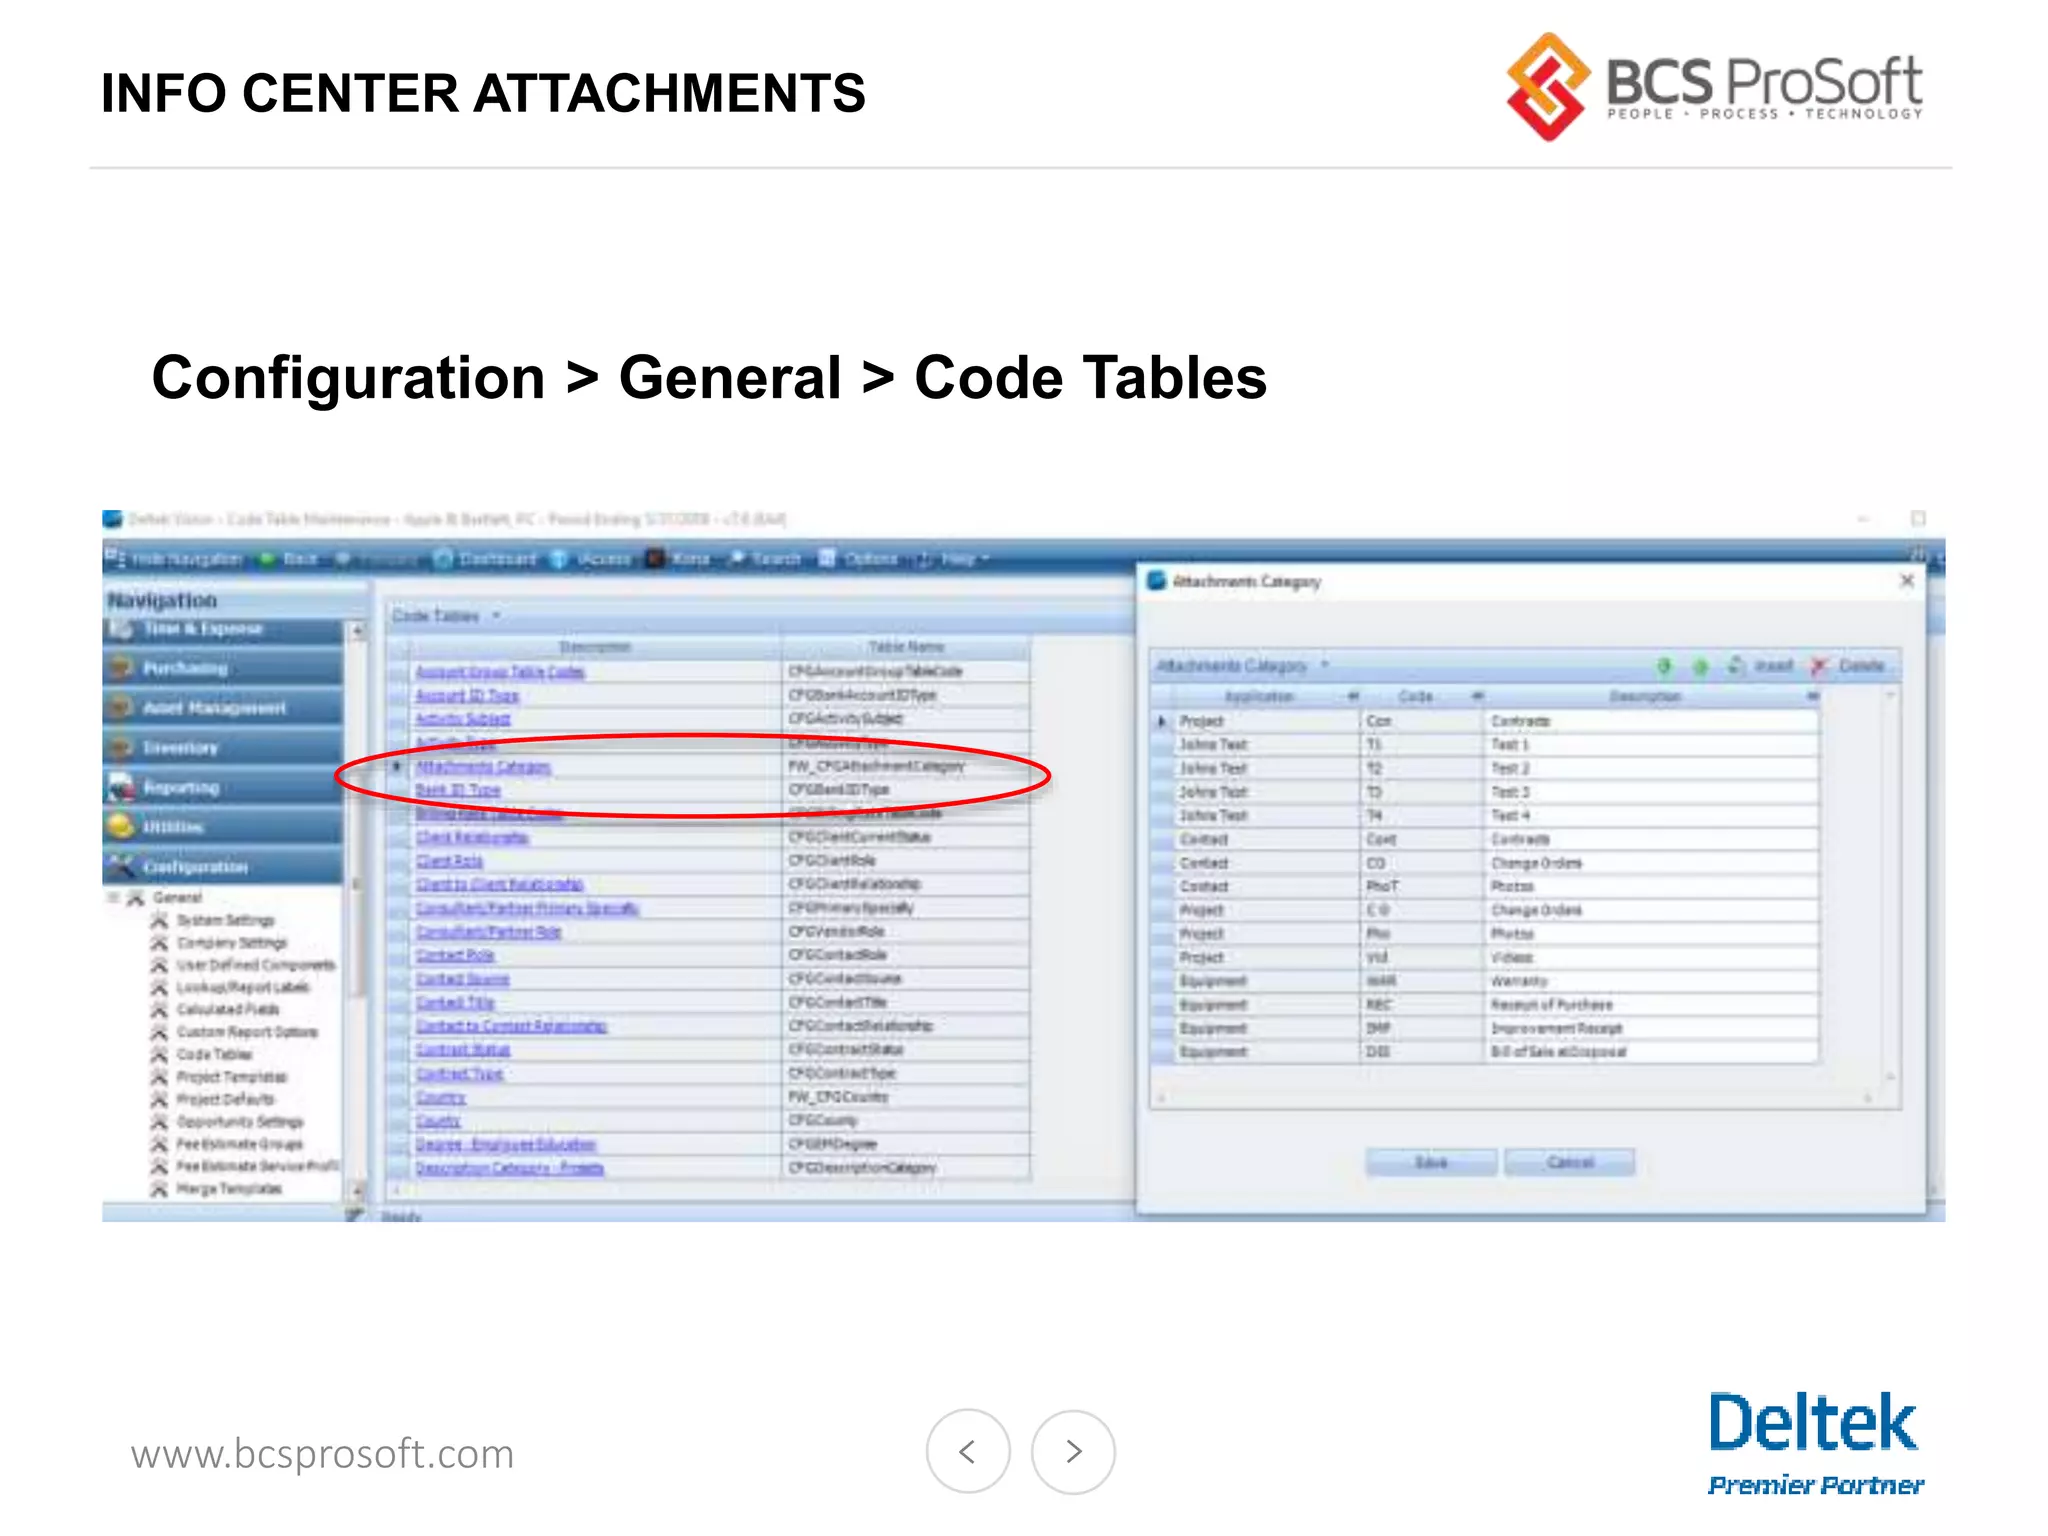Click the pin icon on Code column

[x=1477, y=696]
